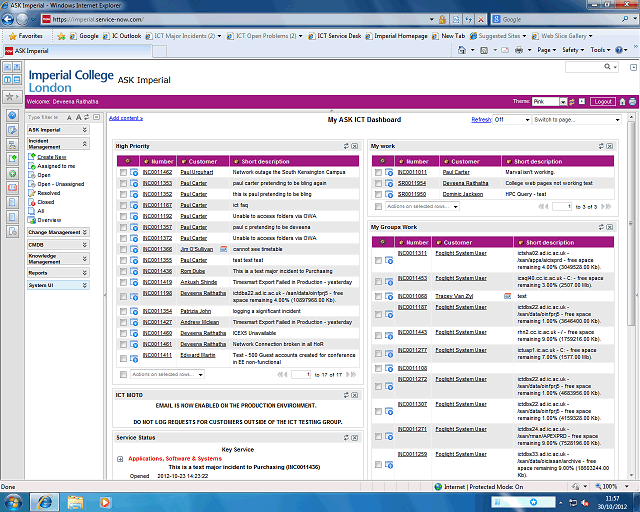Tick the checkbox for incident INC0011353
The width and height of the screenshot is (640, 512).
coord(123,183)
